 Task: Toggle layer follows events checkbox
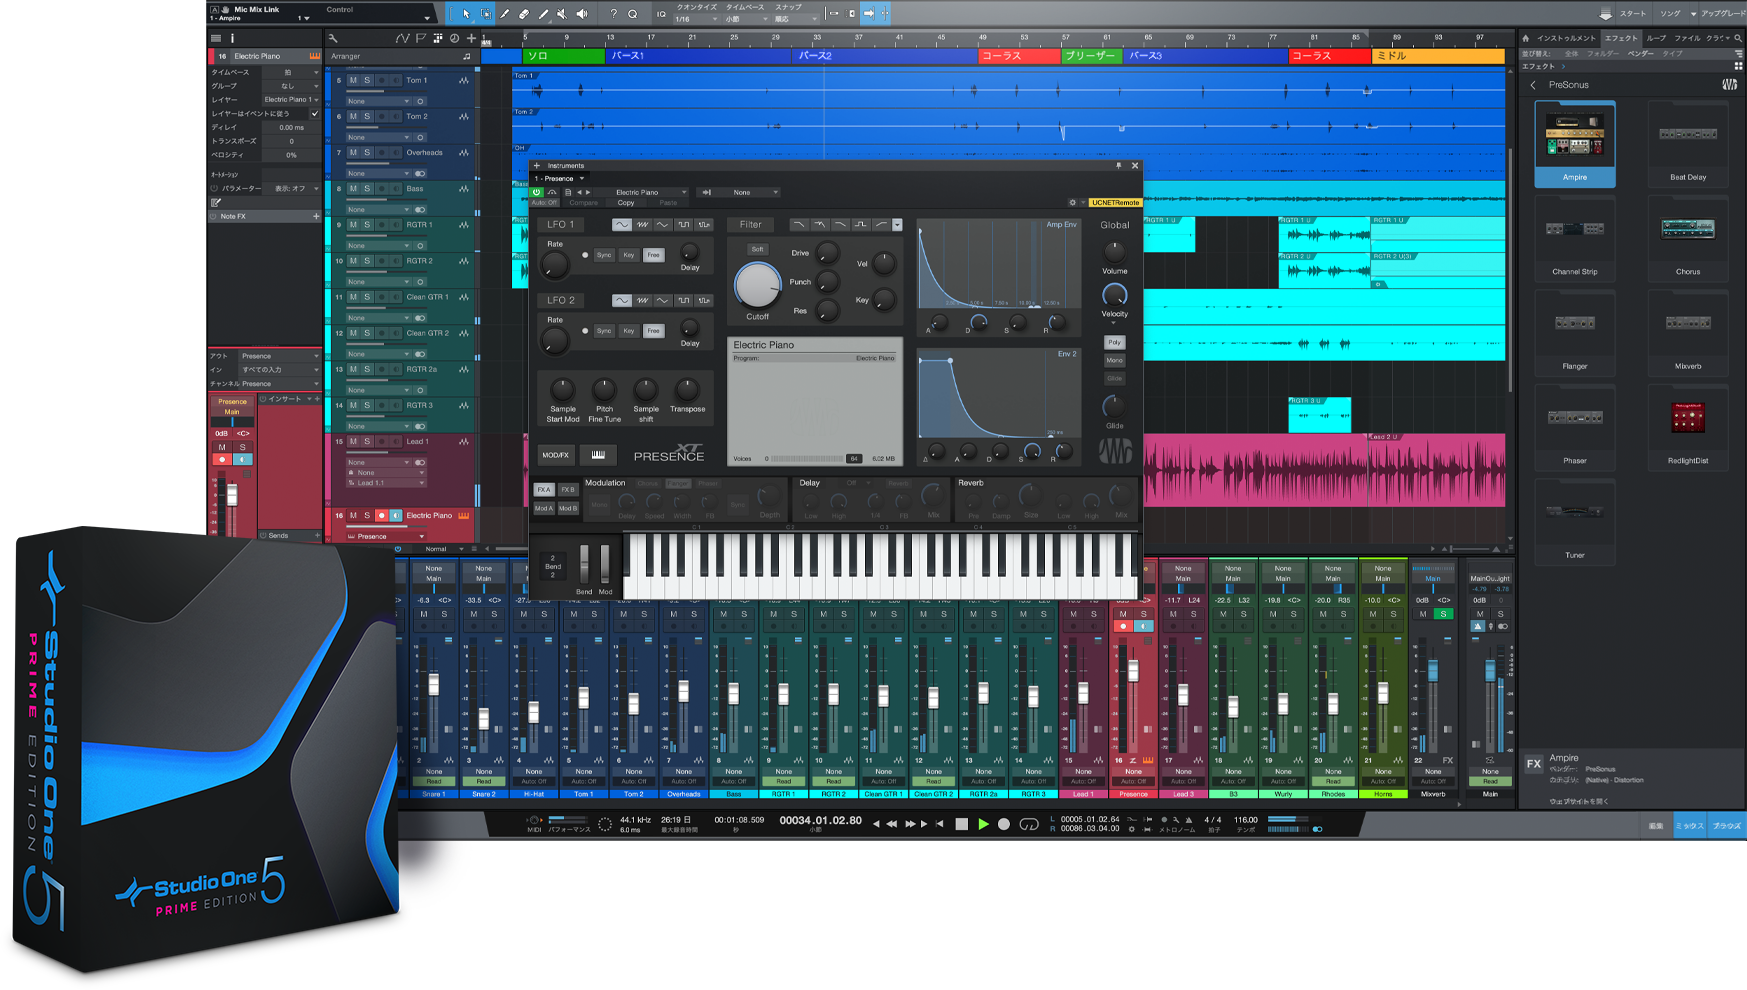315,113
